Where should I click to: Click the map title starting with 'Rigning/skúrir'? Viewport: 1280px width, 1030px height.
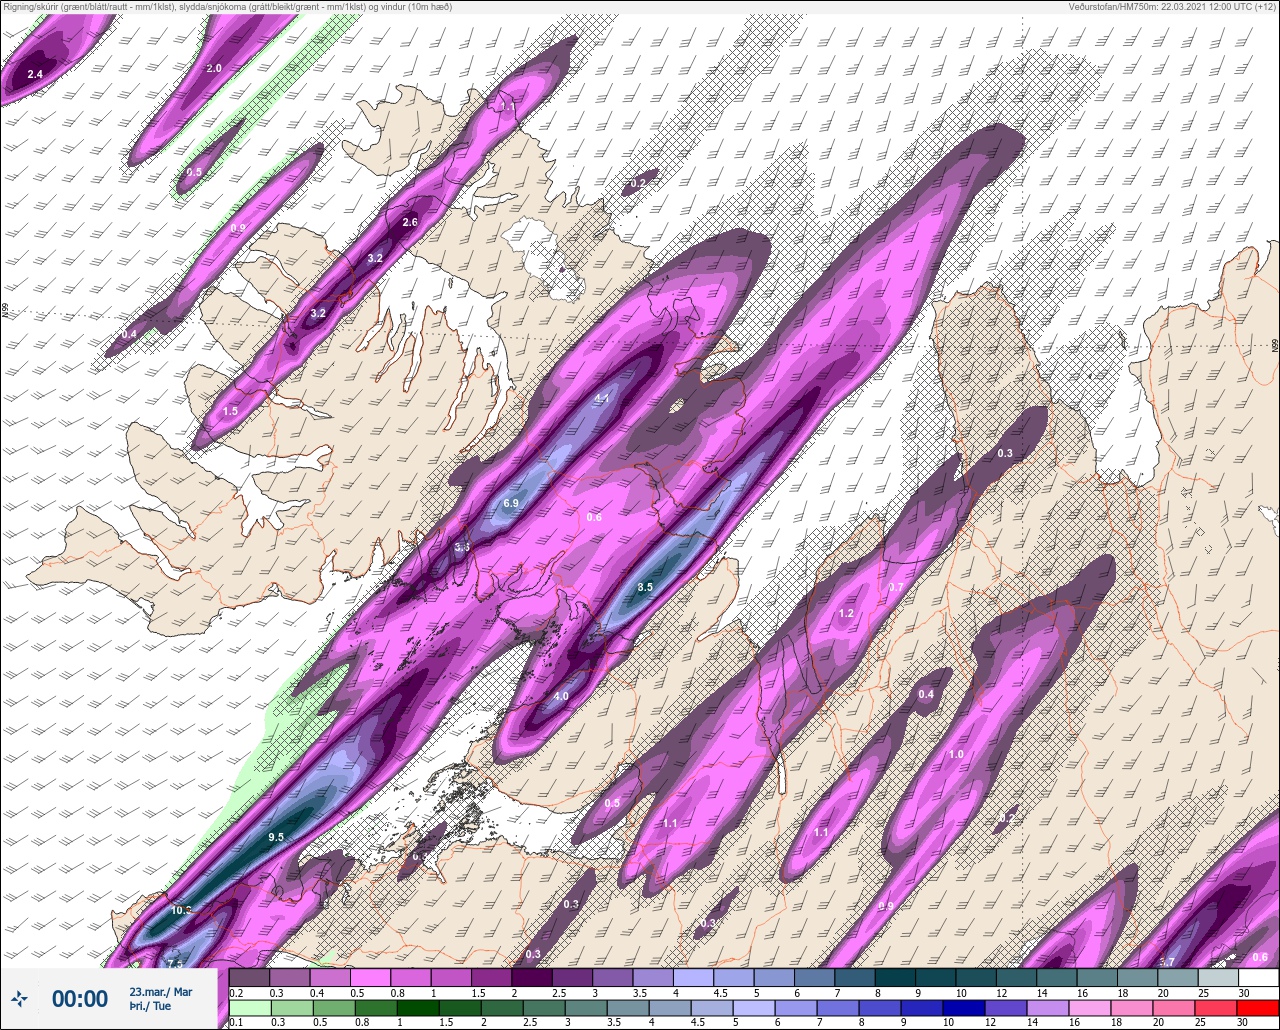point(228,7)
